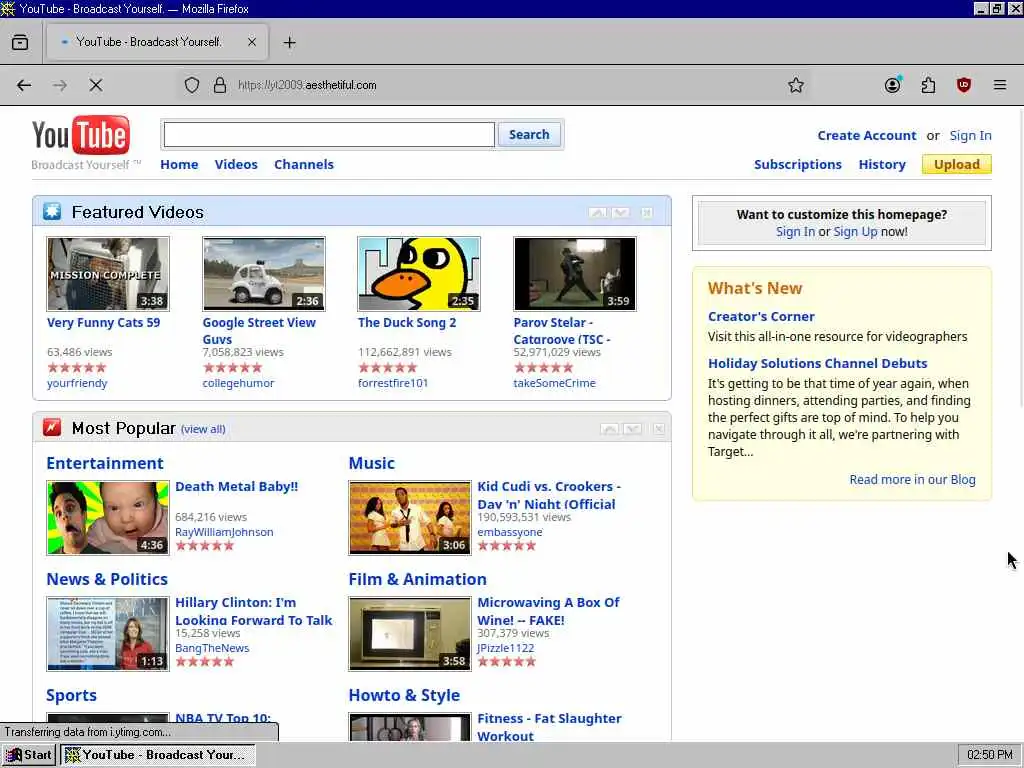Click the Featured Videos star icon
This screenshot has height=768, width=1024.
point(52,212)
